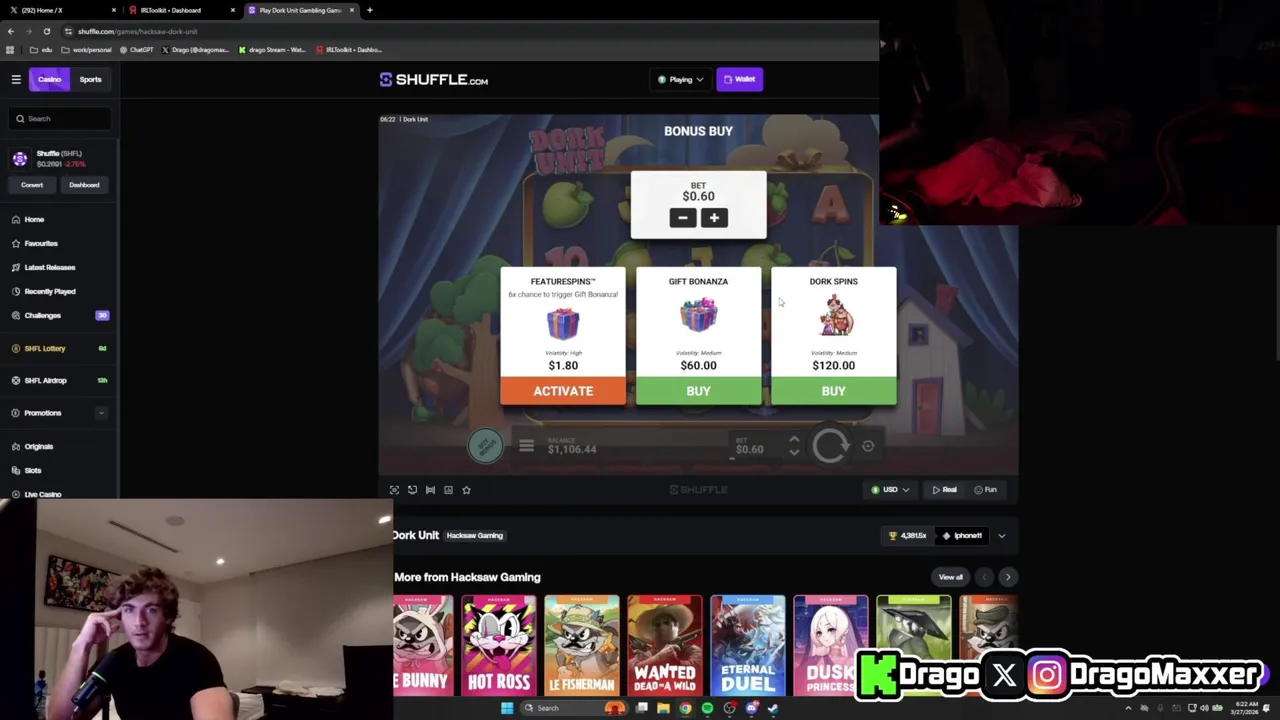Screen dimensions: 1280x720
Task: Open the SHFL Dashboard button
Action: pos(84,184)
